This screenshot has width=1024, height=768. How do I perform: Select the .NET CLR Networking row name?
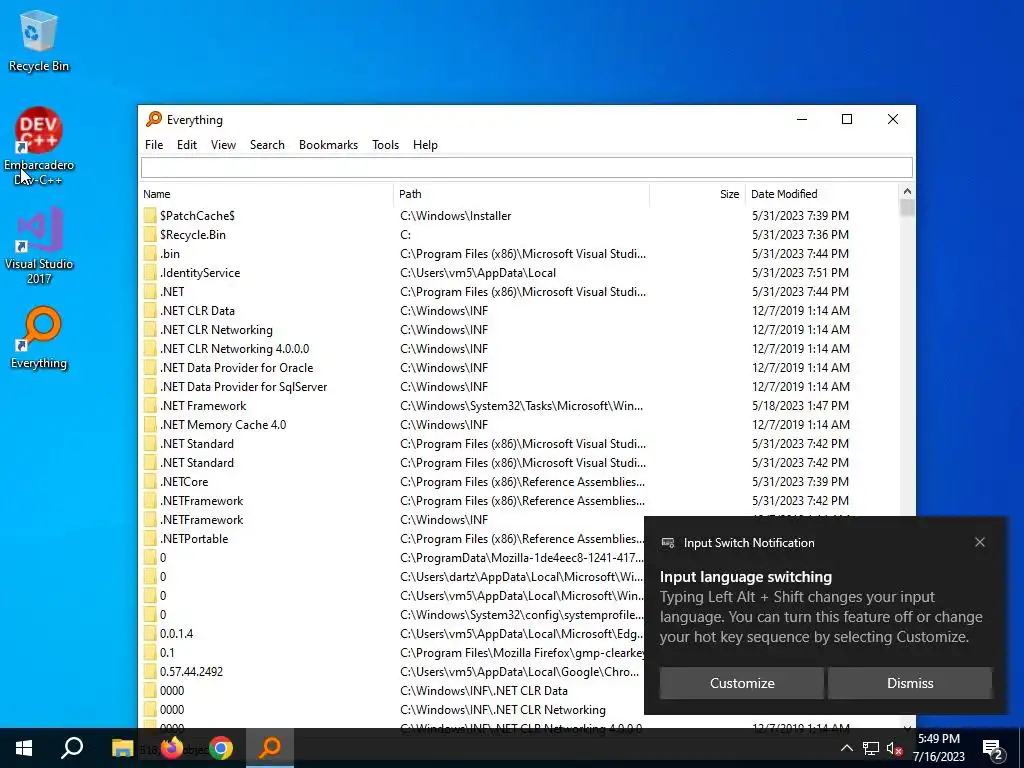[x=216, y=330]
